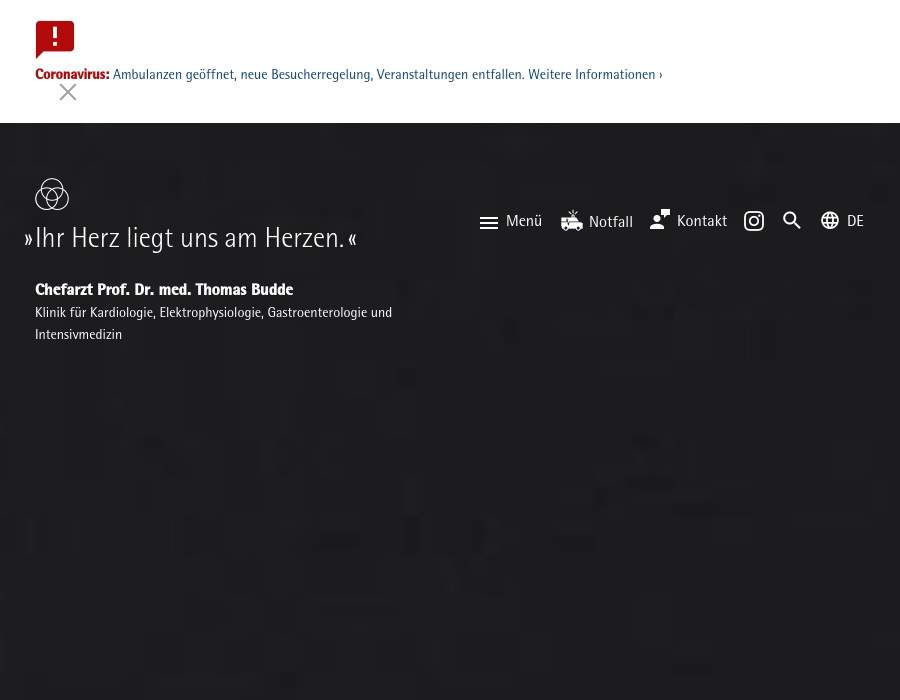Image resolution: width=900 pixels, height=700 pixels.
Task: Open search via magnifier icon
Action: (792, 221)
